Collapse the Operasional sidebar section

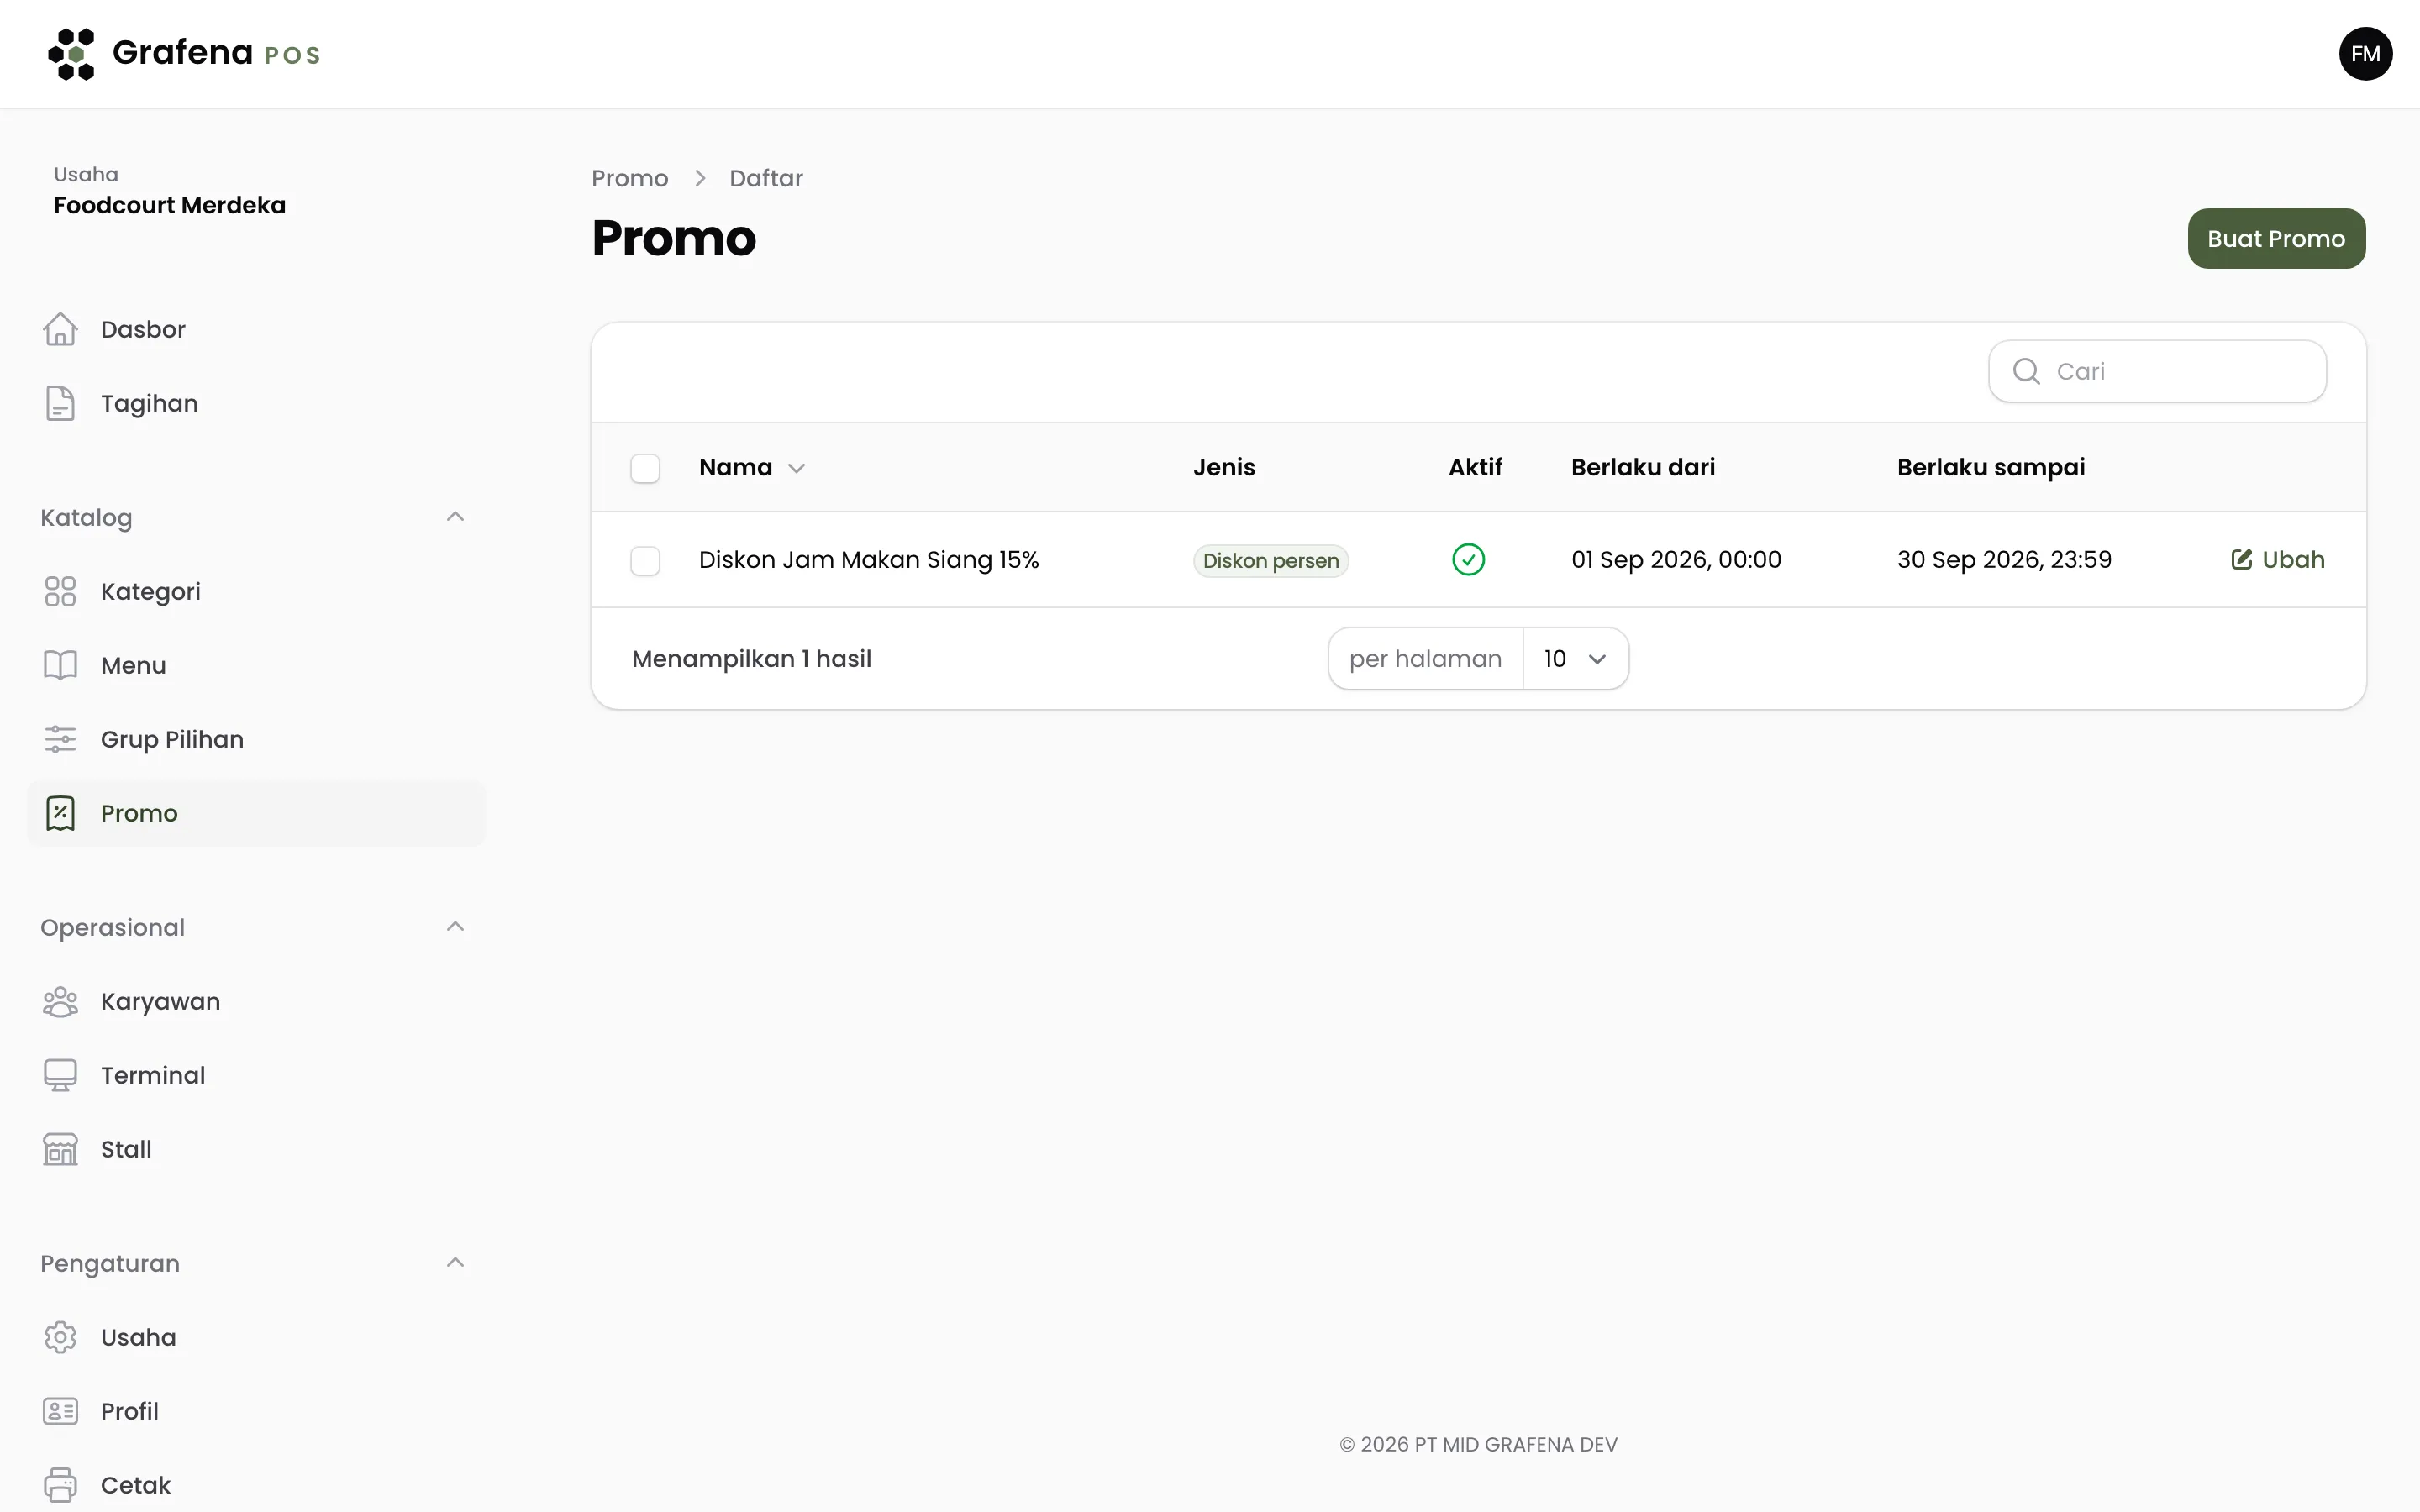[x=455, y=927]
